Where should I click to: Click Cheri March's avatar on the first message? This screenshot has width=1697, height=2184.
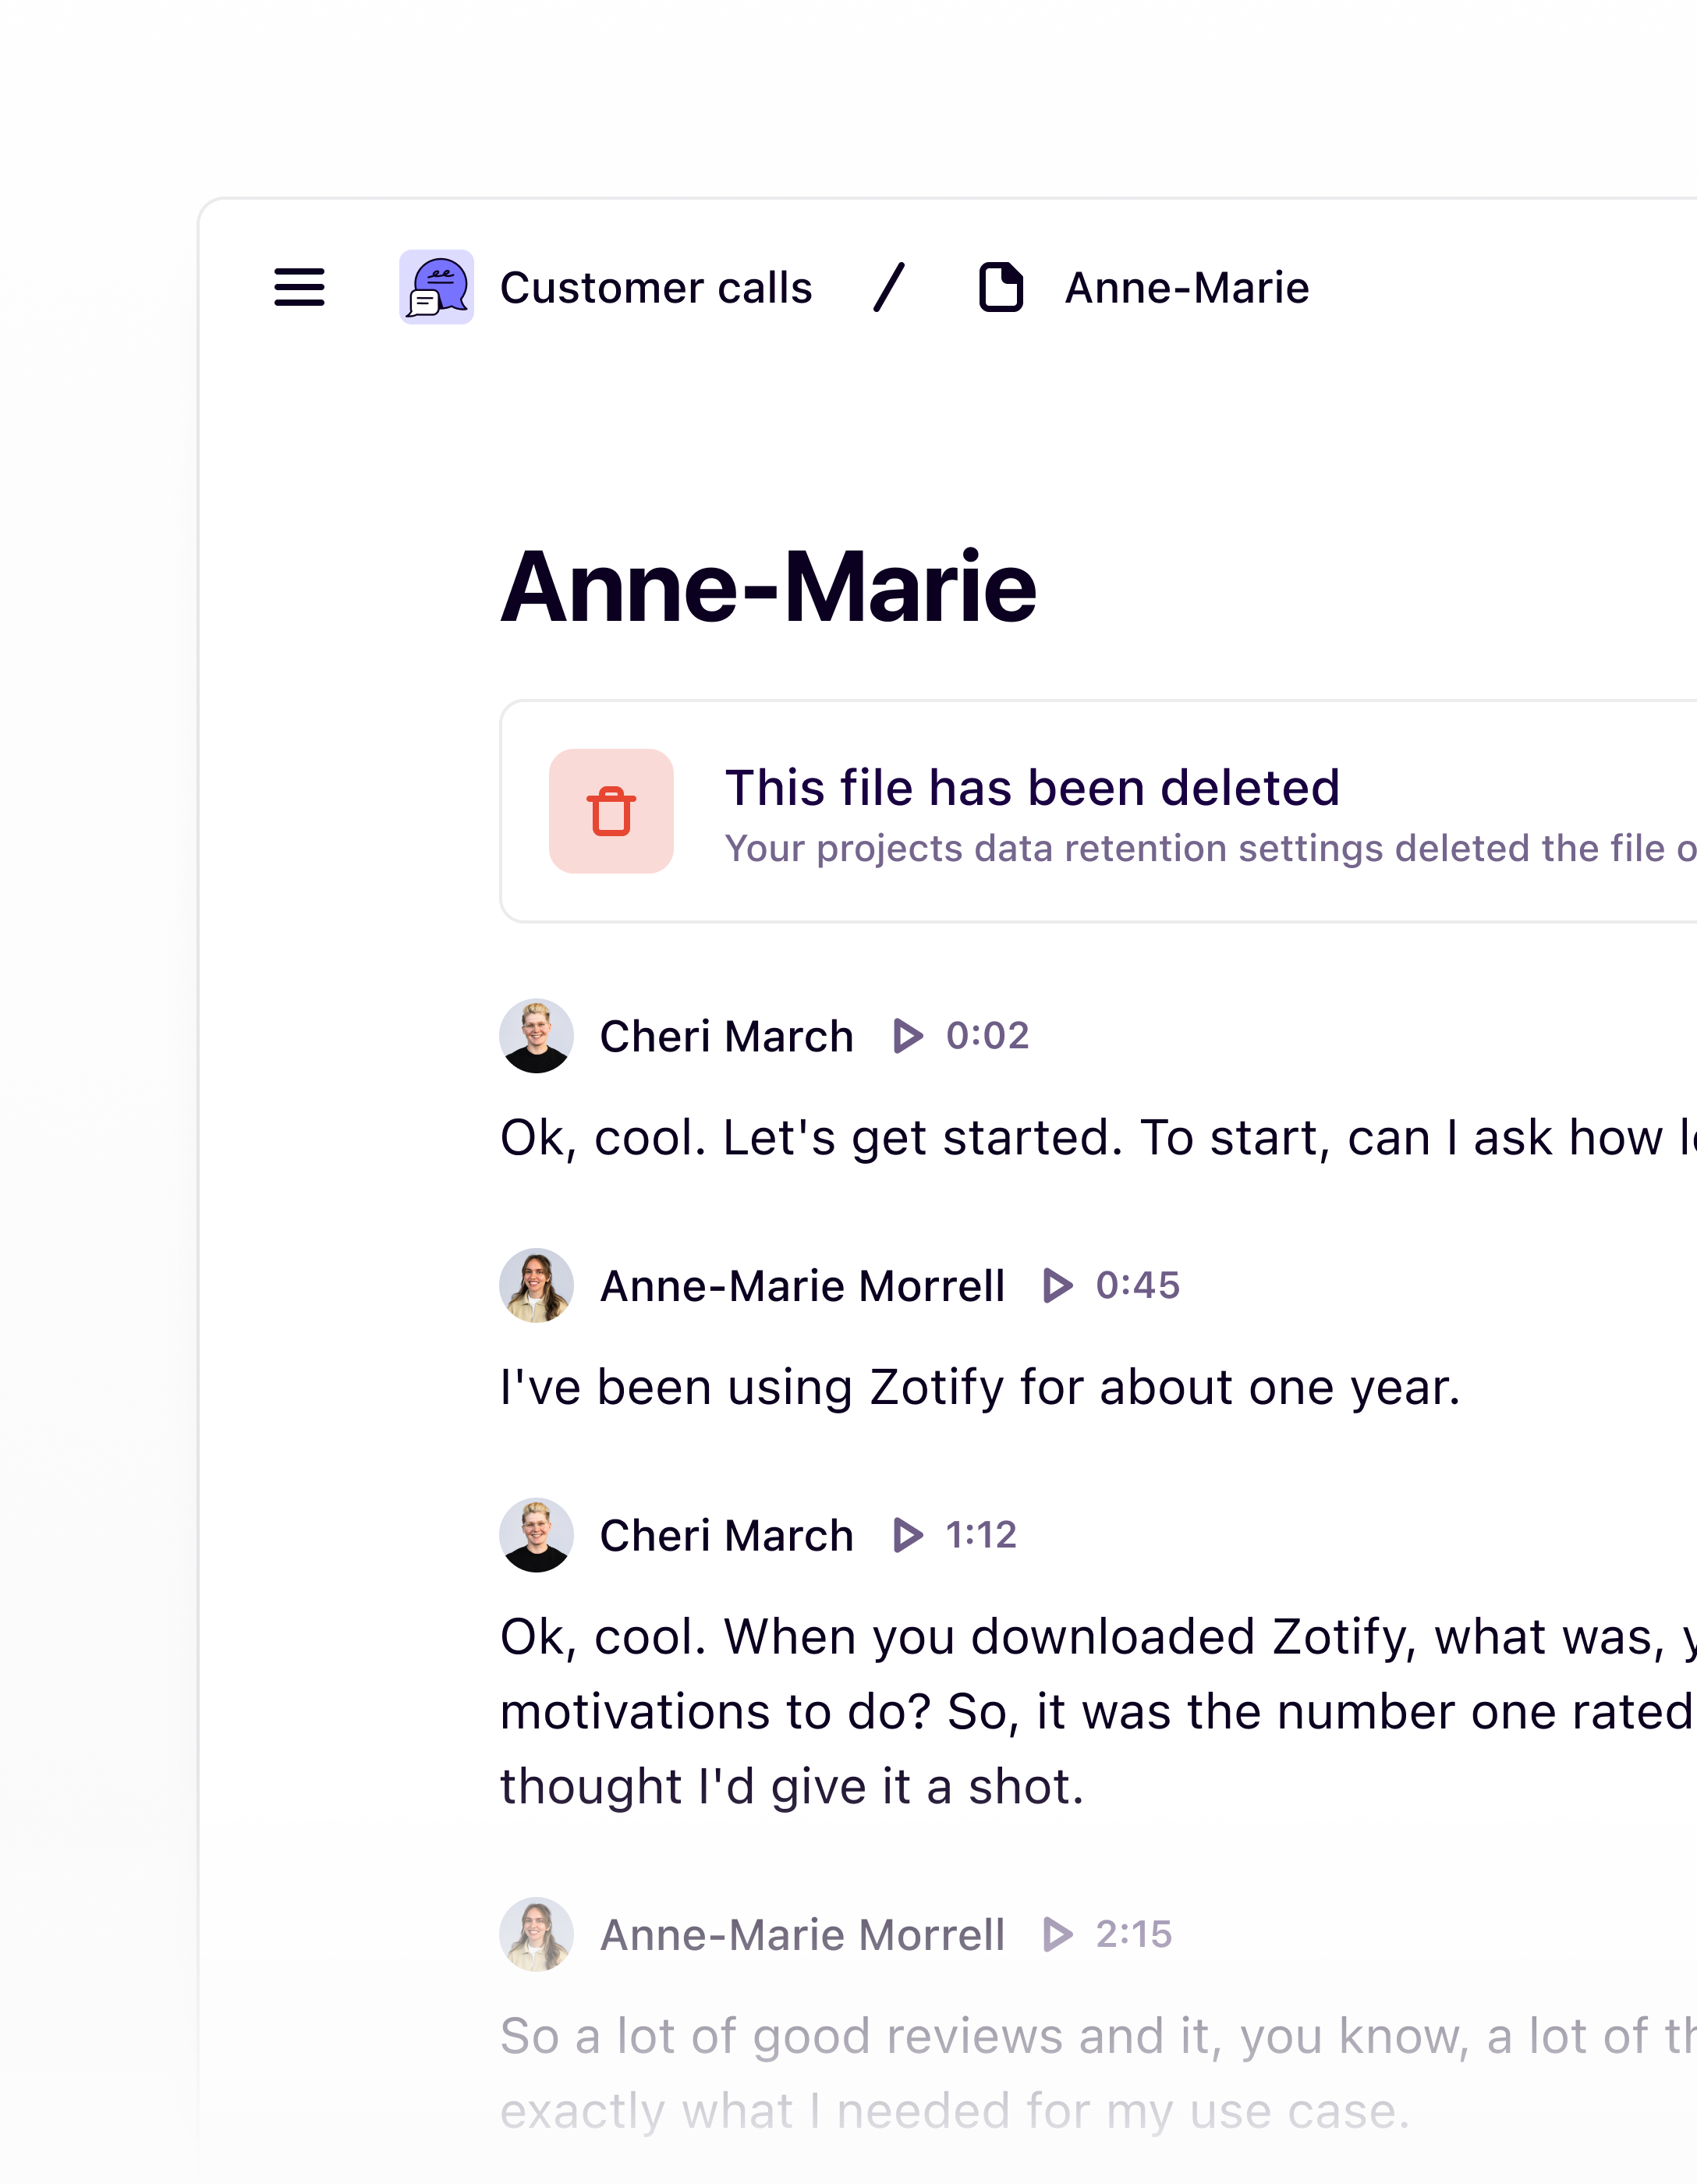click(x=536, y=1036)
